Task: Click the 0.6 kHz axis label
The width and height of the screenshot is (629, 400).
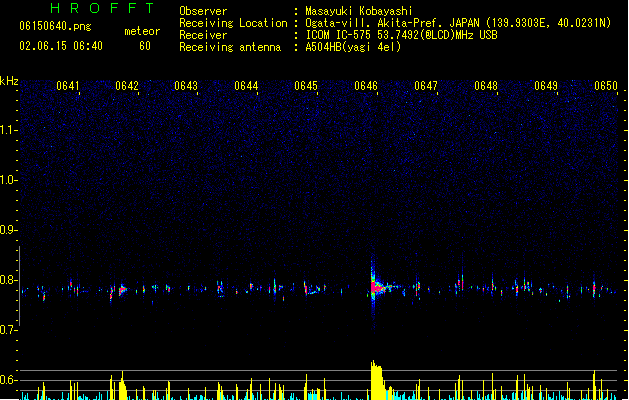Action: click(8, 380)
